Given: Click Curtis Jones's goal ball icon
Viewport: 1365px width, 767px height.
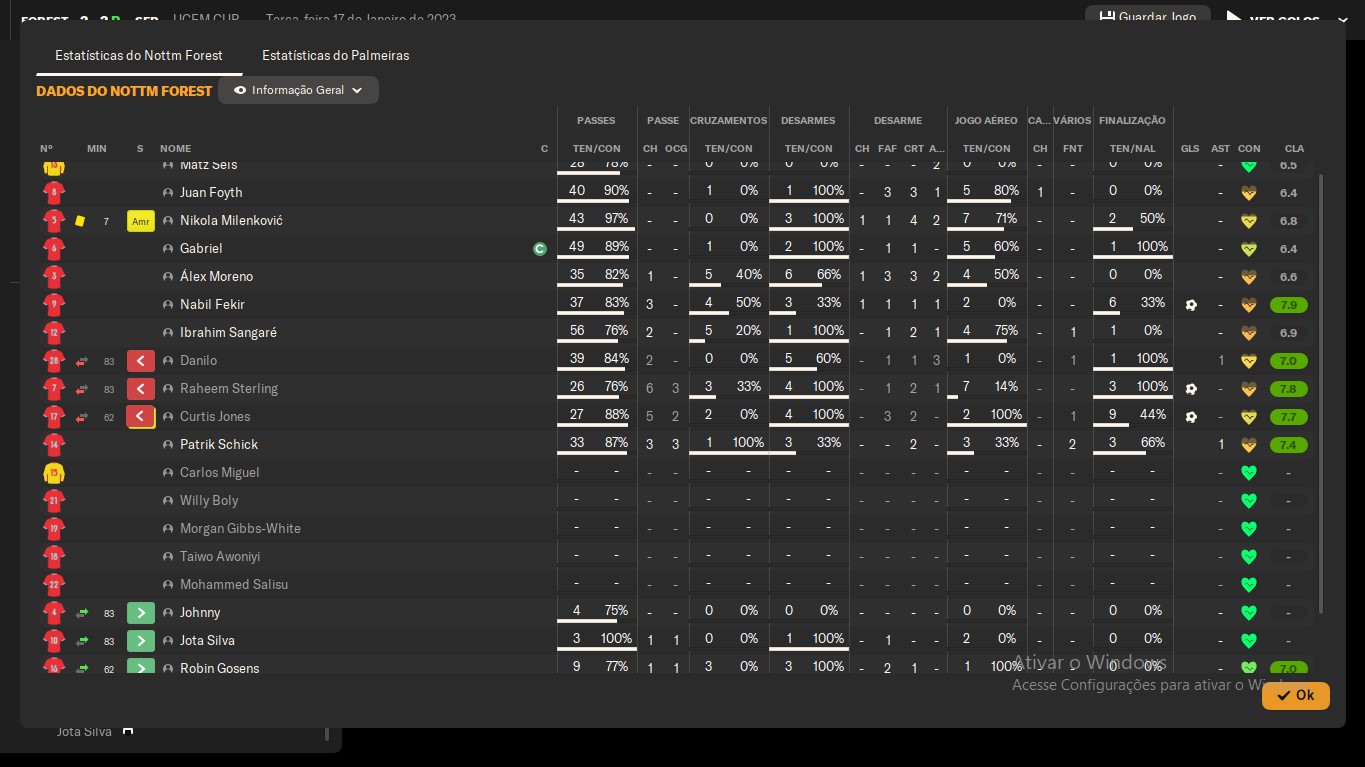Looking at the screenshot, I should pyautogui.click(x=1190, y=417).
